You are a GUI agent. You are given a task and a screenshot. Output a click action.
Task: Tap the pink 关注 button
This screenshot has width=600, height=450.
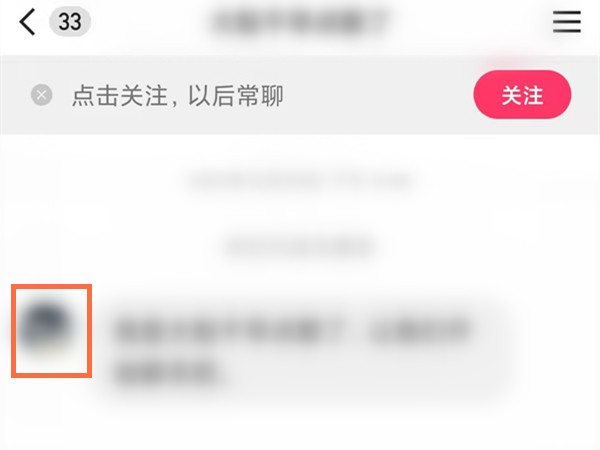(x=522, y=95)
